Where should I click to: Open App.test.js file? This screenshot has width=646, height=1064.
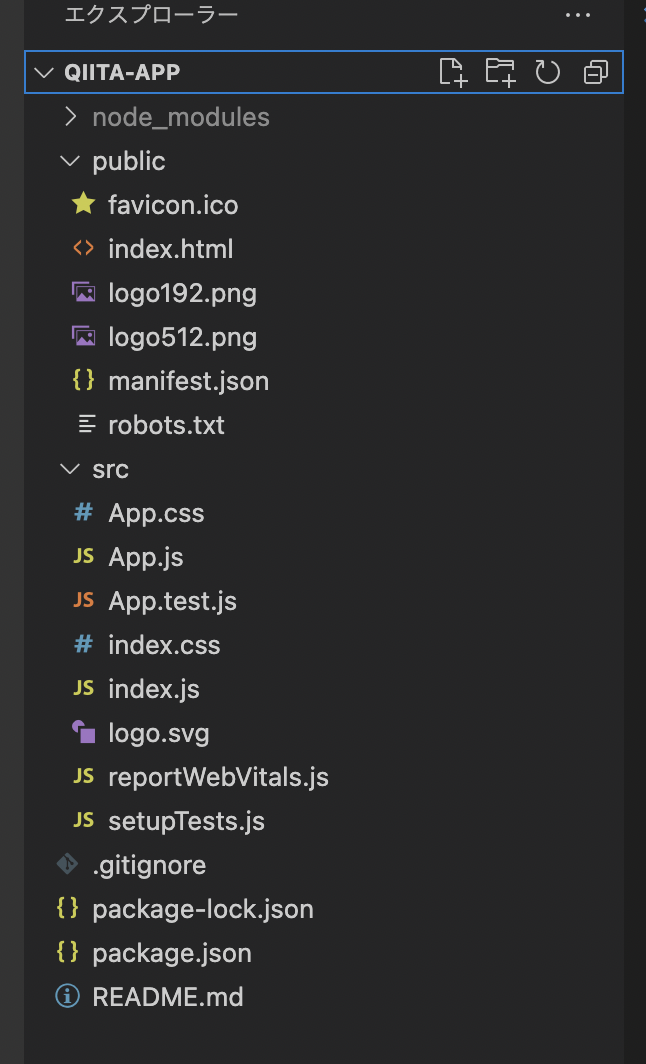click(x=172, y=601)
